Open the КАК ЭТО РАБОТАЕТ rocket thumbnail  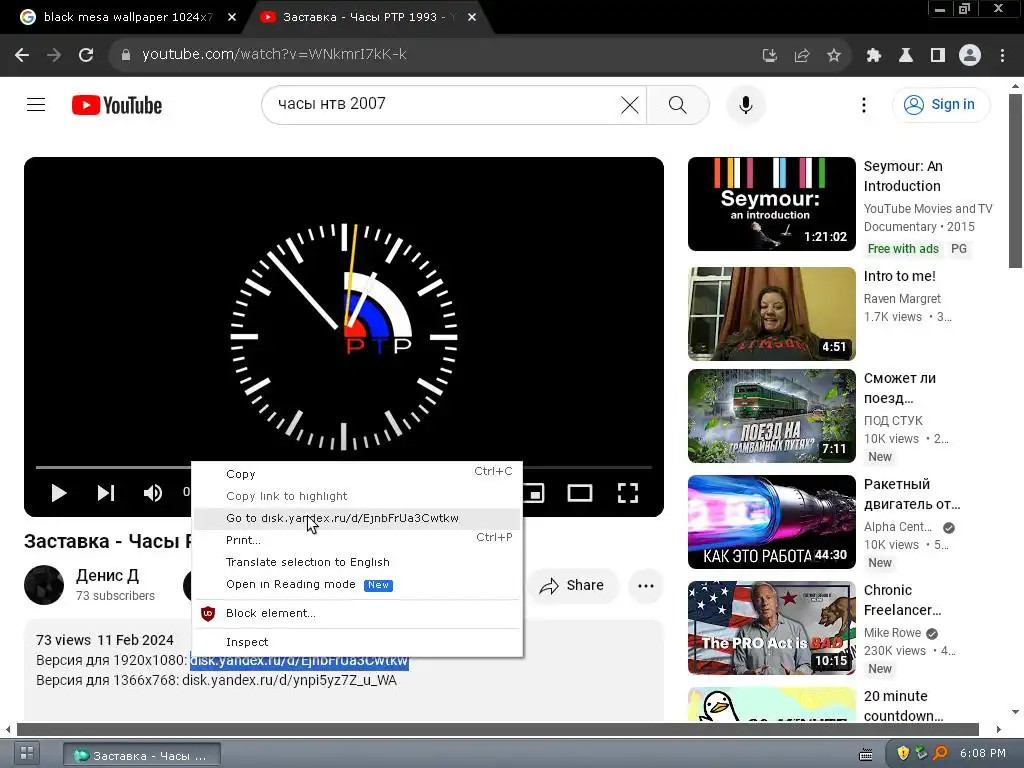point(771,522)
